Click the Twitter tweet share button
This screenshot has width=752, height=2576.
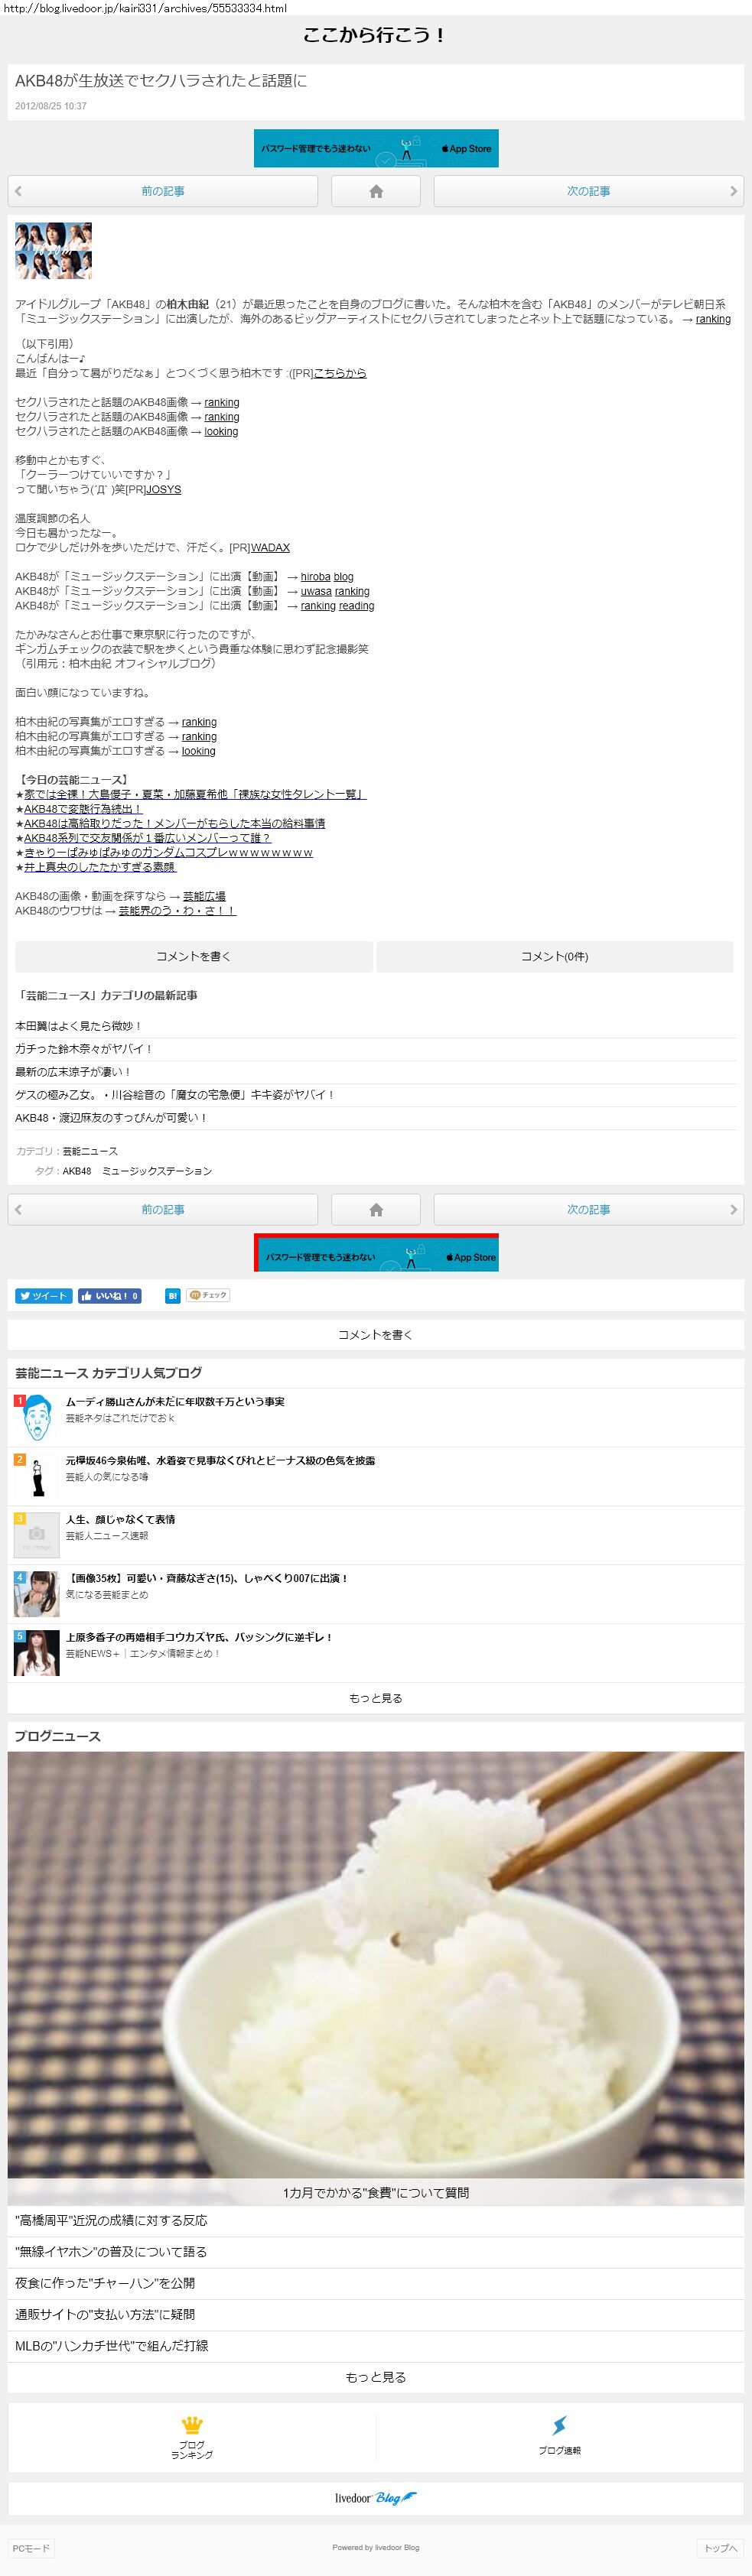43,1295
